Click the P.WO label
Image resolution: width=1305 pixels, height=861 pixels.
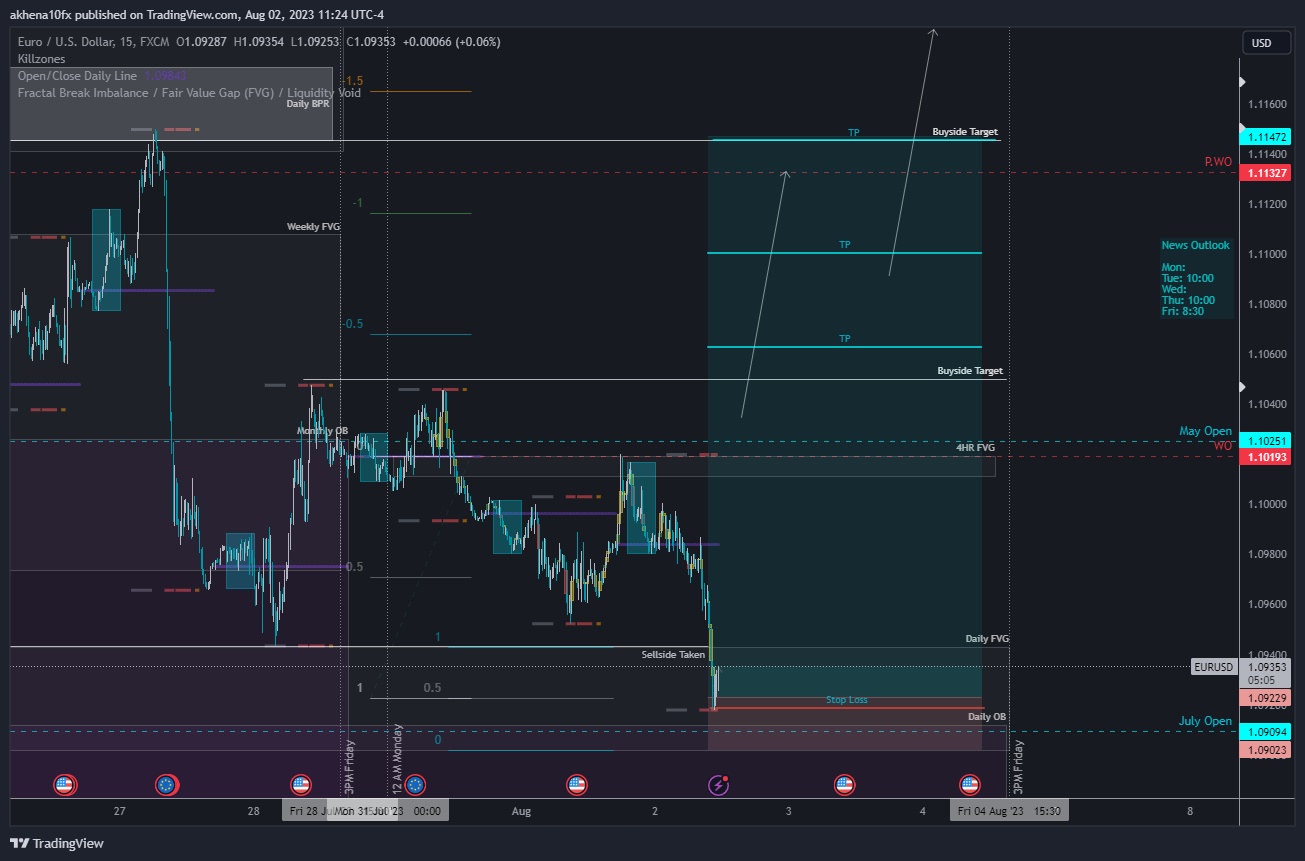tap(1218, 162)
